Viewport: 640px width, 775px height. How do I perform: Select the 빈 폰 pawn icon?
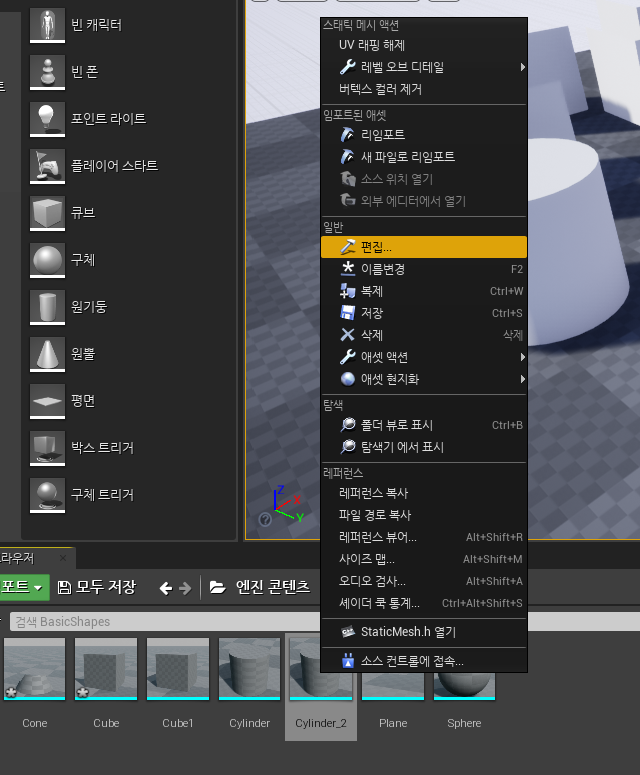[47, 71]
